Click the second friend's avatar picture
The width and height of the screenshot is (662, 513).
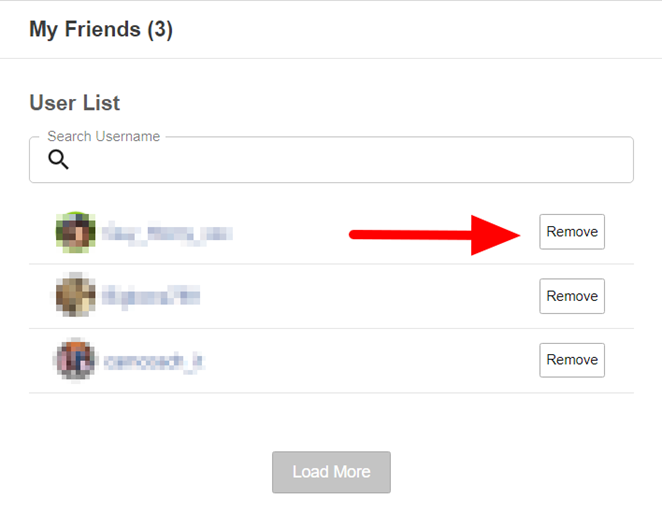click(75, 296)
